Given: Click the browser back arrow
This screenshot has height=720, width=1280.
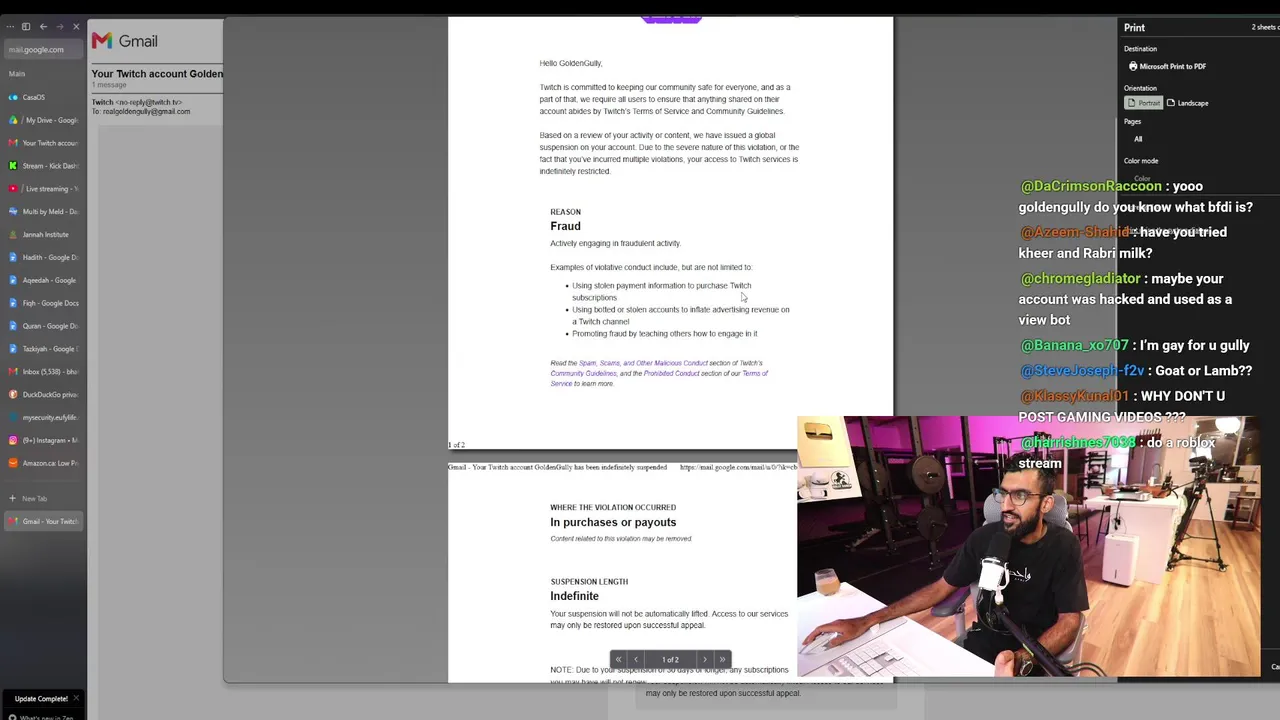Looking at the screenshot, I should 43,27.
